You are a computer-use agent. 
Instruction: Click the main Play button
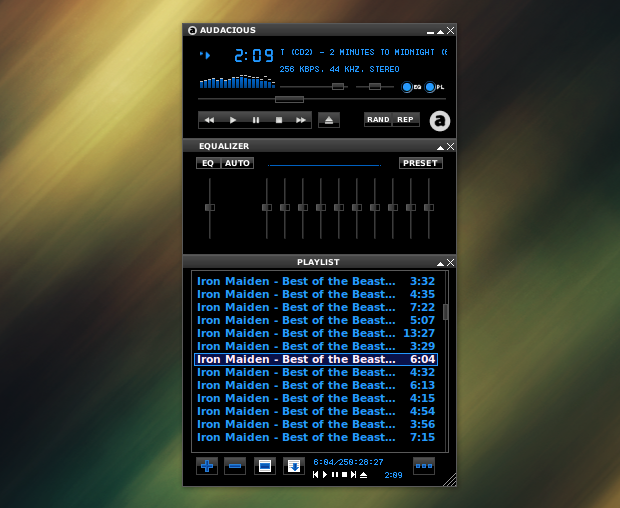232,120
